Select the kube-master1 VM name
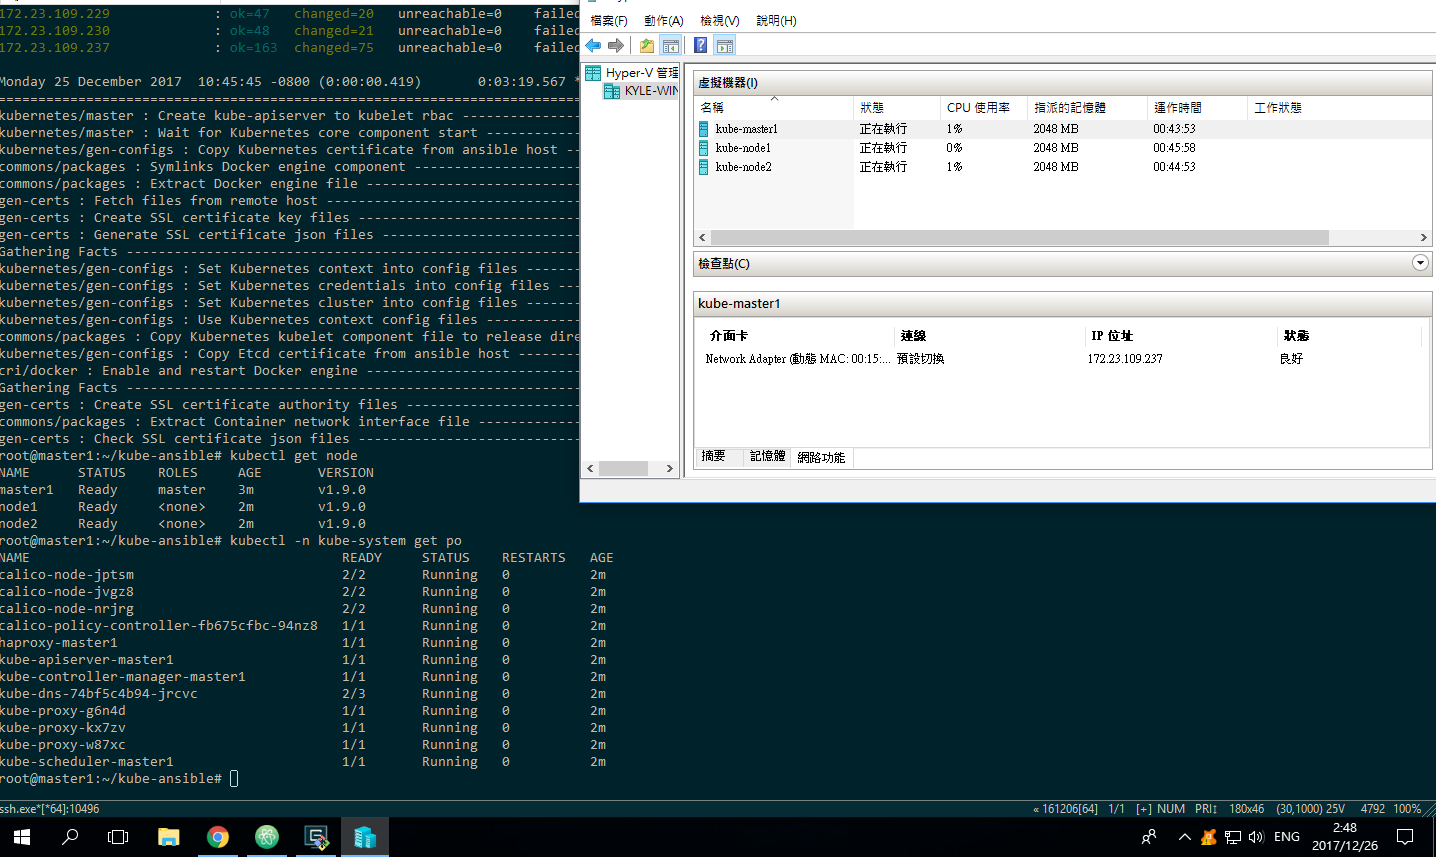 (746, 129)
